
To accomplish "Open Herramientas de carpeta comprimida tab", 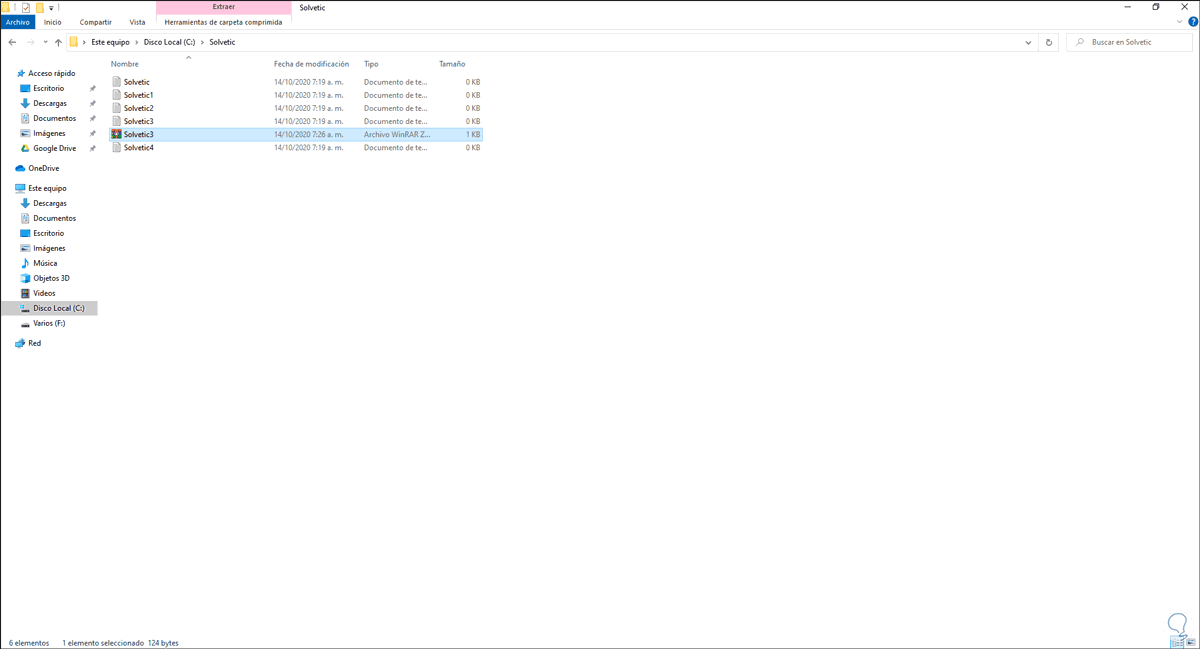I will [222, 22].
